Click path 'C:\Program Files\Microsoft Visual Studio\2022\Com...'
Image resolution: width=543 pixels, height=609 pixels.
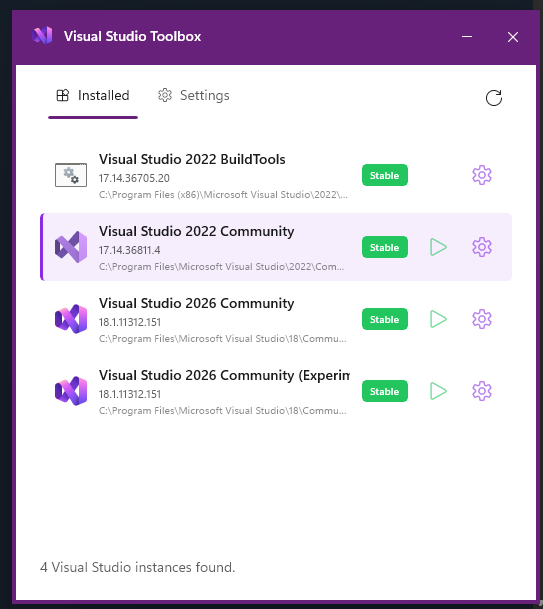pos(221,266)
